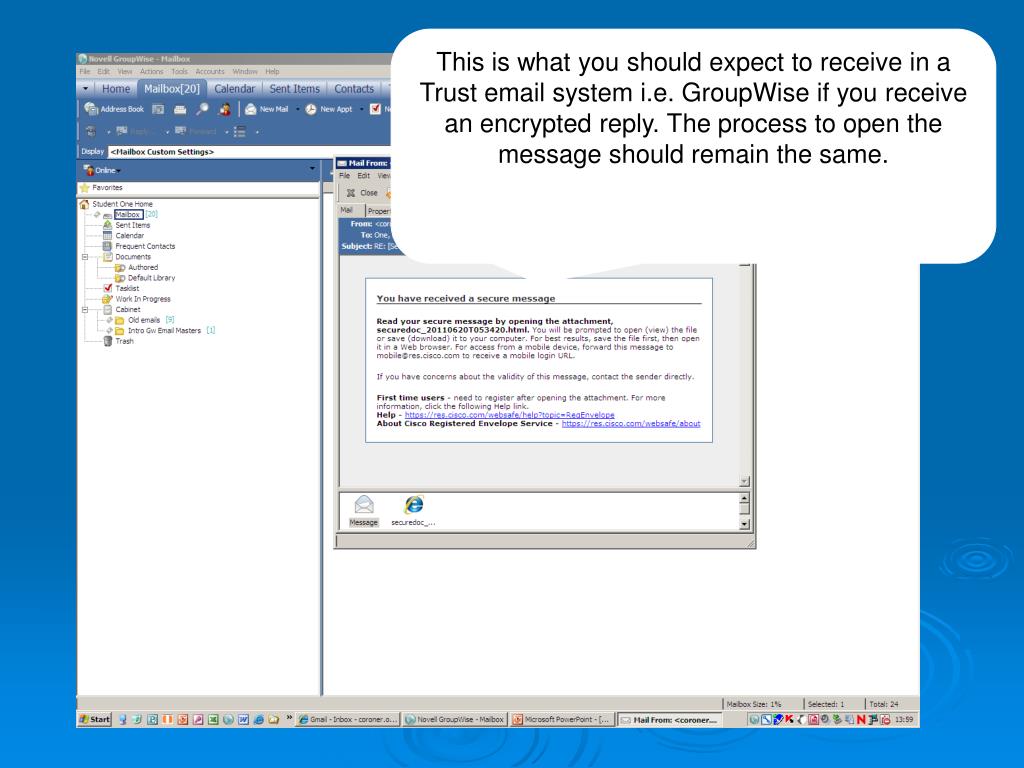This screenshot has height=768, width=1024.
Task: Click attachment pane scrollbar up arrow
Action: click(744, 498)
